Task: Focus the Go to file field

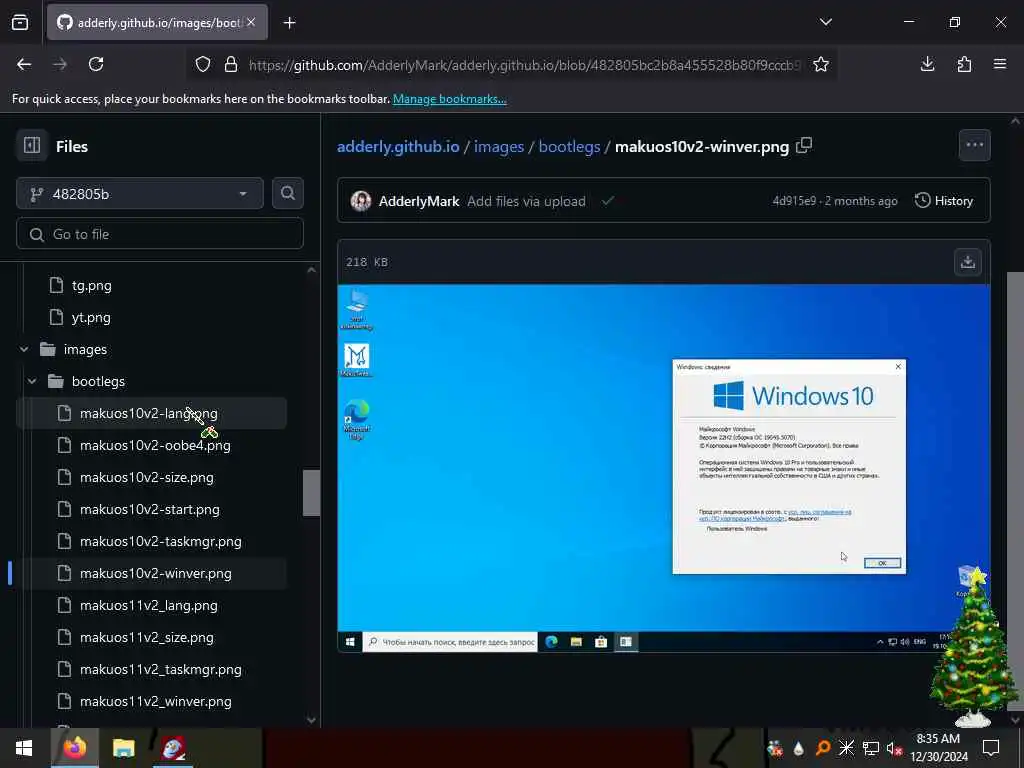Action: click(x=160, y=234)
